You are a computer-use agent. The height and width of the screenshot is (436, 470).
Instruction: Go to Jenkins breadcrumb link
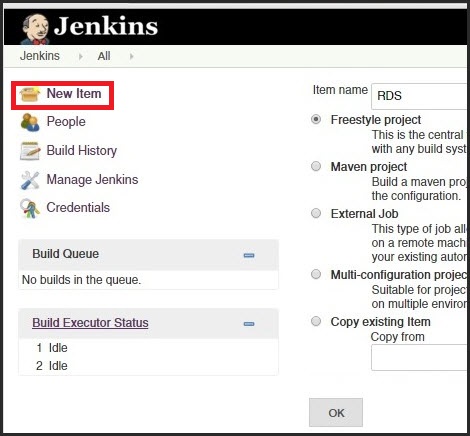point(40,56)
